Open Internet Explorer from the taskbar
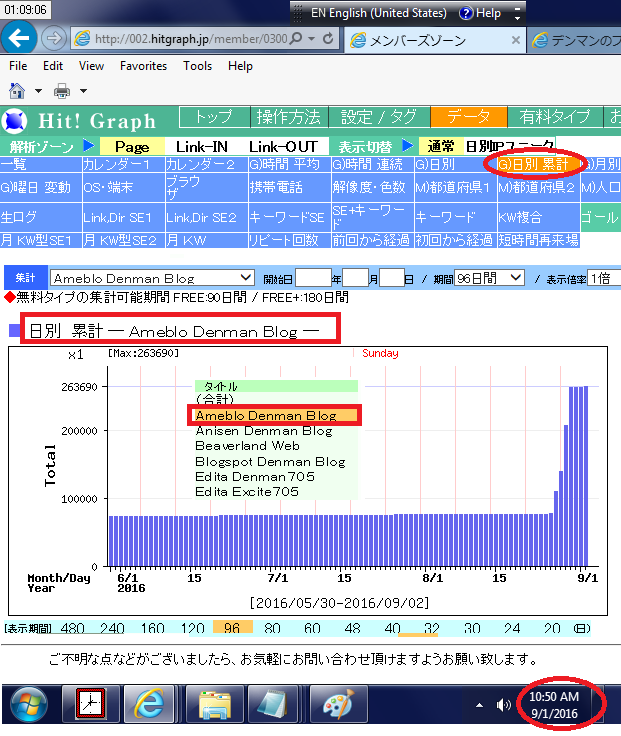The width and height of the screenshot is (621, 736). 149,704
